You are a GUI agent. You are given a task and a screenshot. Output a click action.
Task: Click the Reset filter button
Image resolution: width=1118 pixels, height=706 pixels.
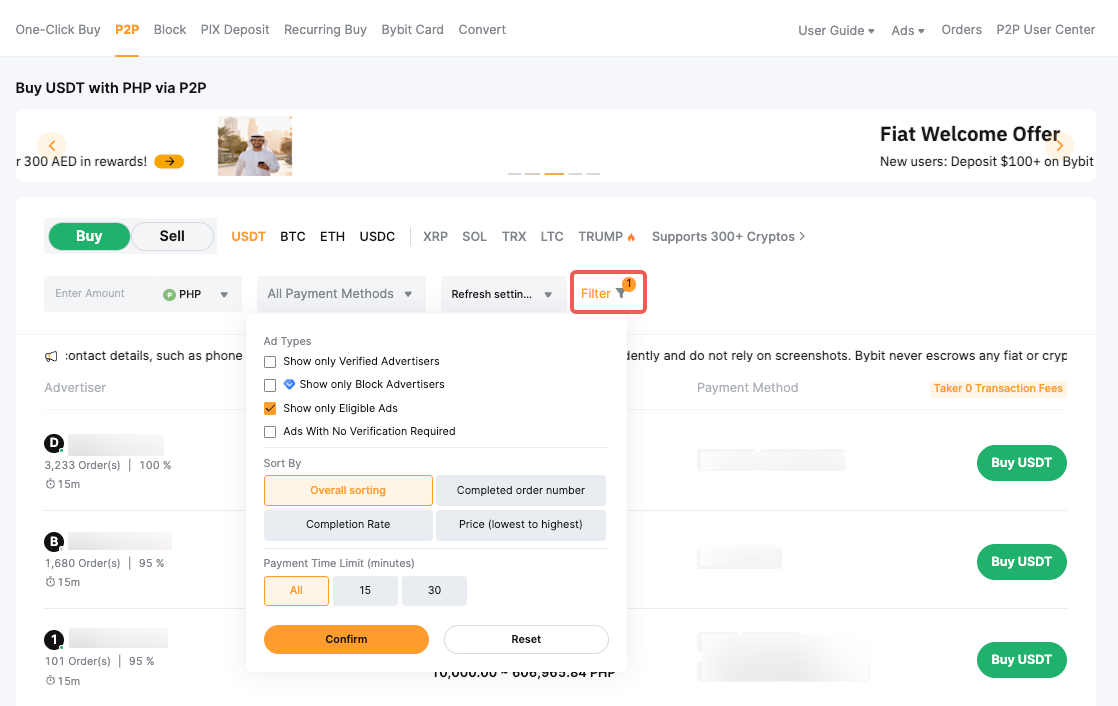(526, 639)
